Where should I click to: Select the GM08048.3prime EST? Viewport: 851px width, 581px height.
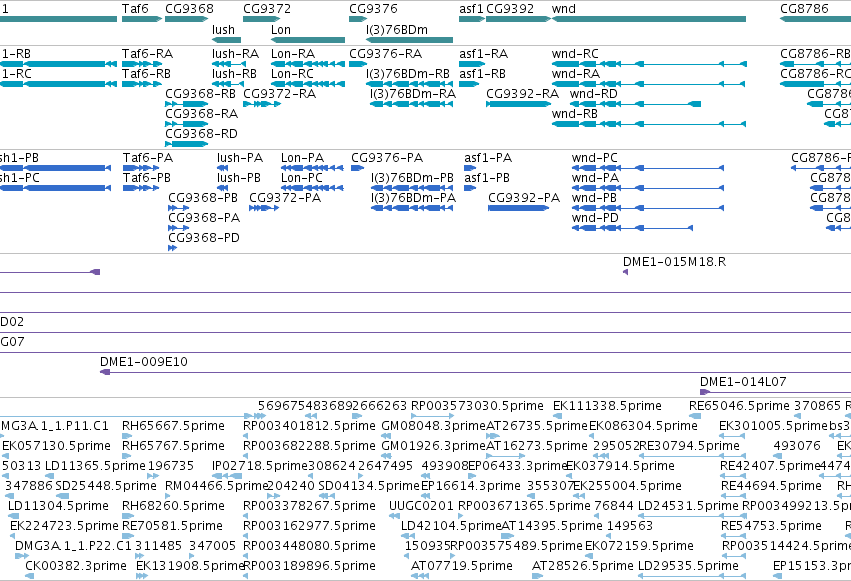click(x=386, y=436)
